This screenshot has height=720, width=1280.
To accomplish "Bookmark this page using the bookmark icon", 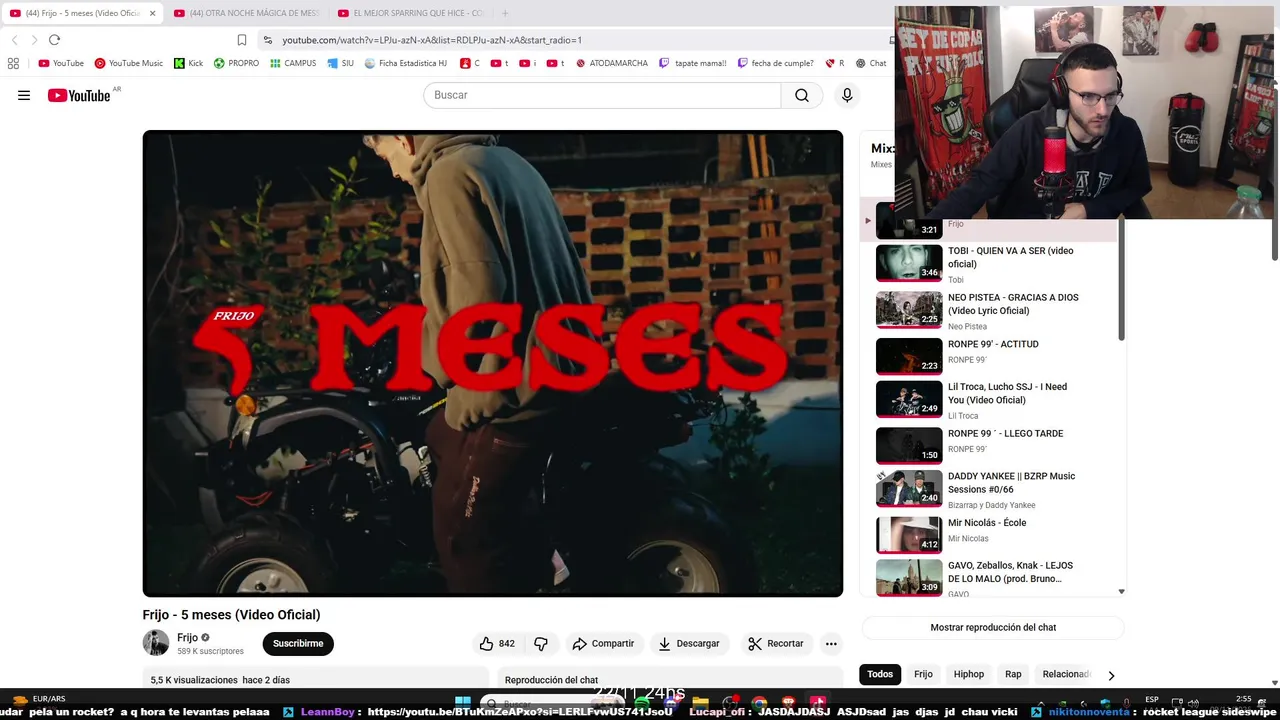I will point(242,40).
